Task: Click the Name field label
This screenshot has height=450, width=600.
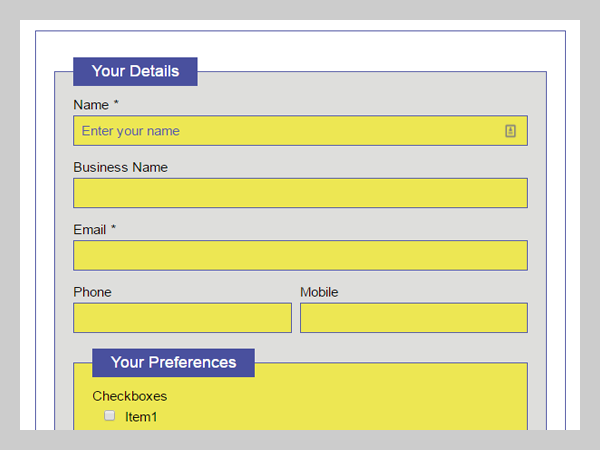Action: pos(90,105)
